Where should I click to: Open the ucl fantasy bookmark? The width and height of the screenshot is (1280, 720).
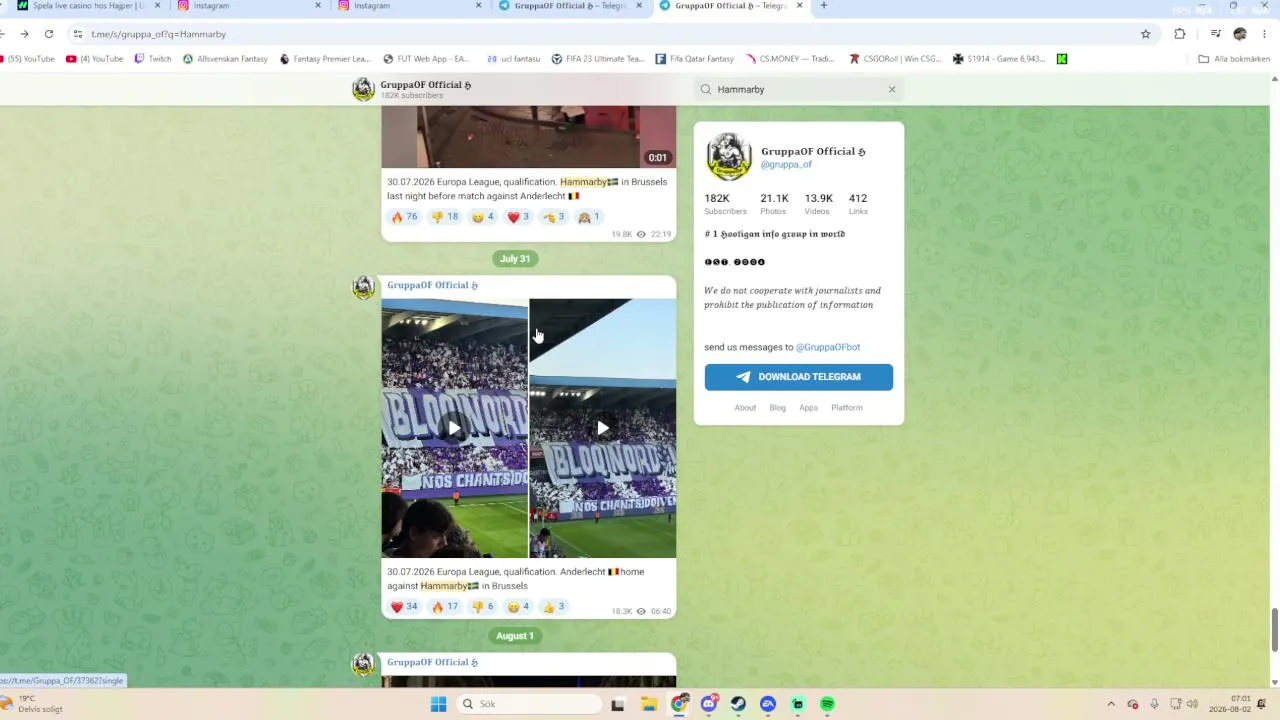[x=513, y=59]
